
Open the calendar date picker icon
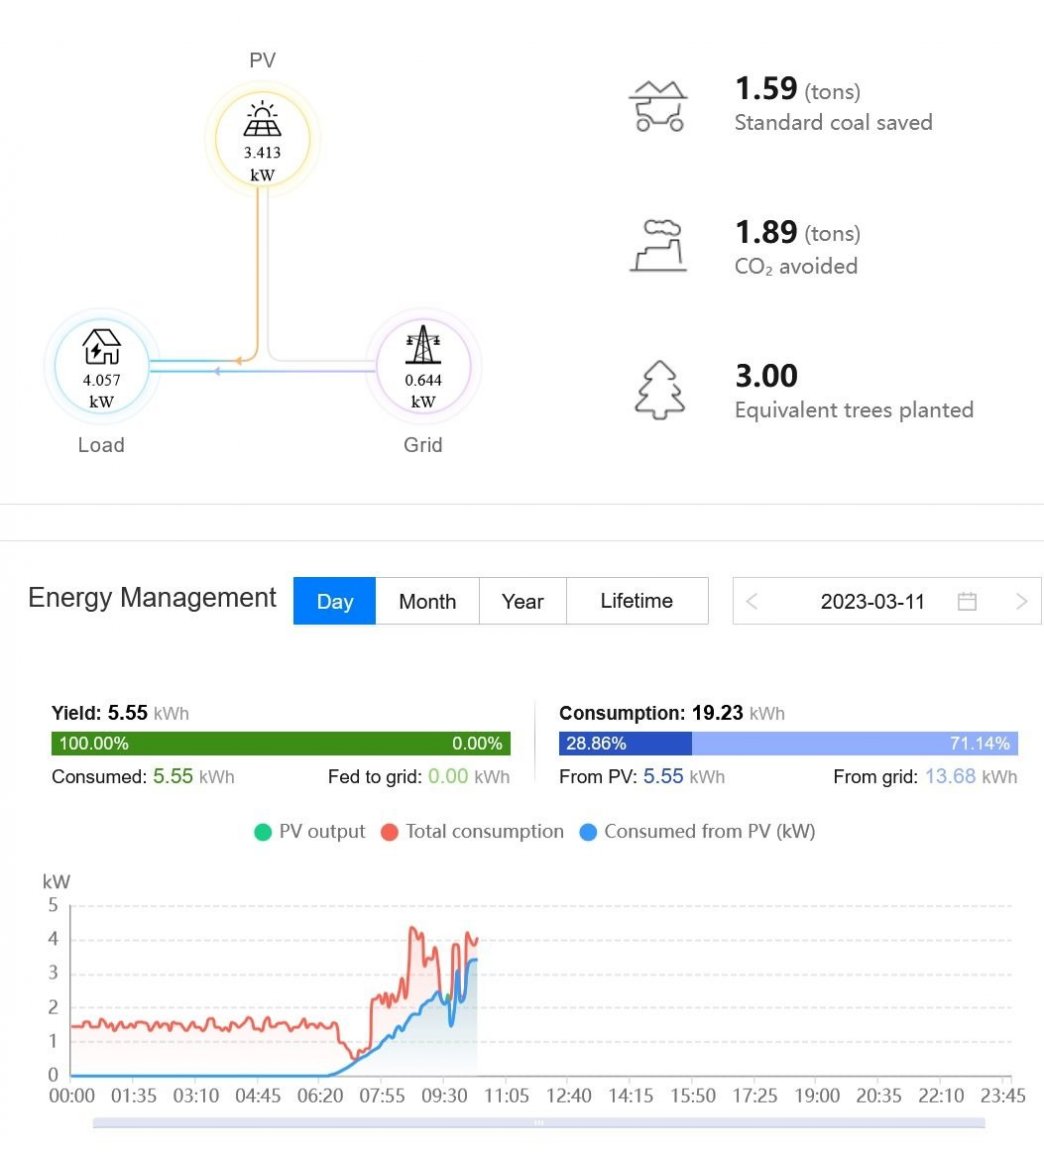pyautogui.click(x=967, y=601)
